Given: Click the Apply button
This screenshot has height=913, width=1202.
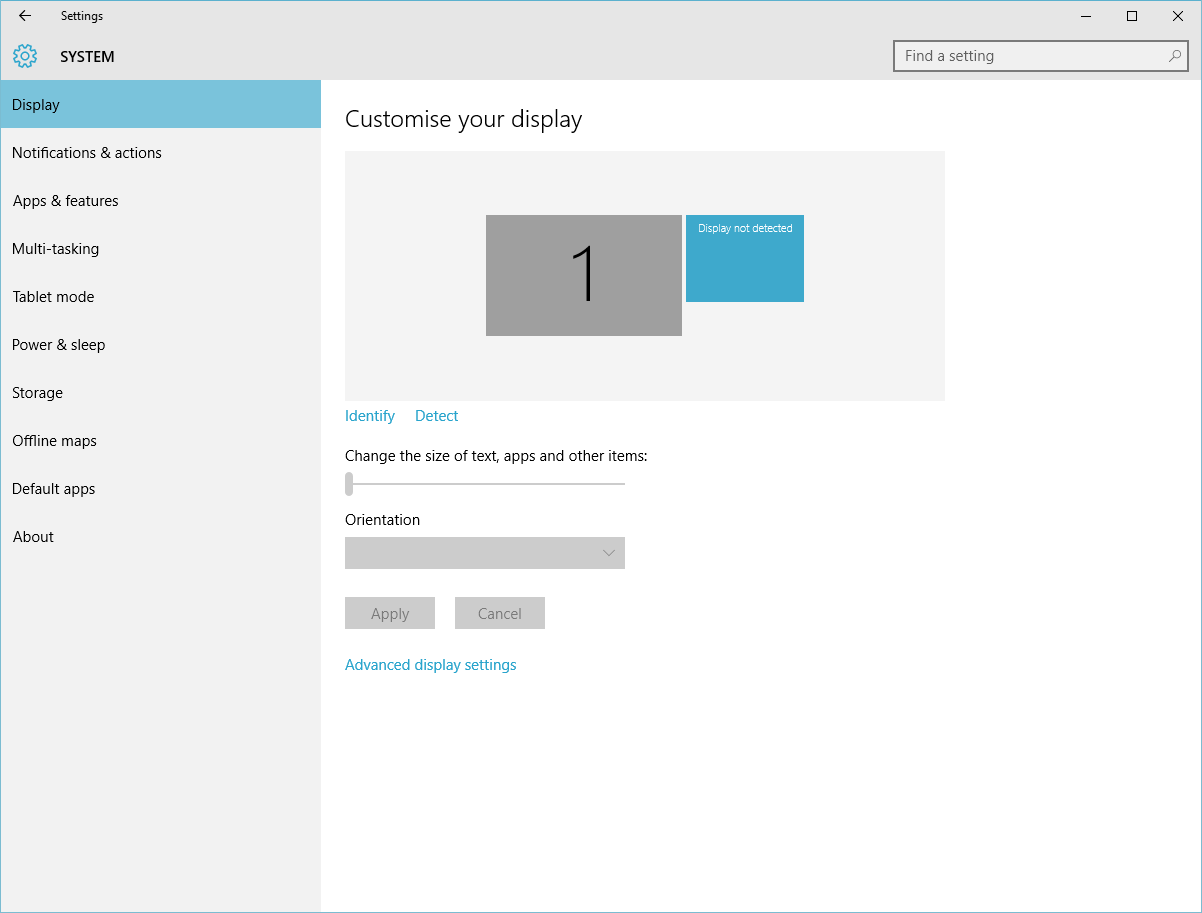Looking at the screenshot, I should (390, 613).
